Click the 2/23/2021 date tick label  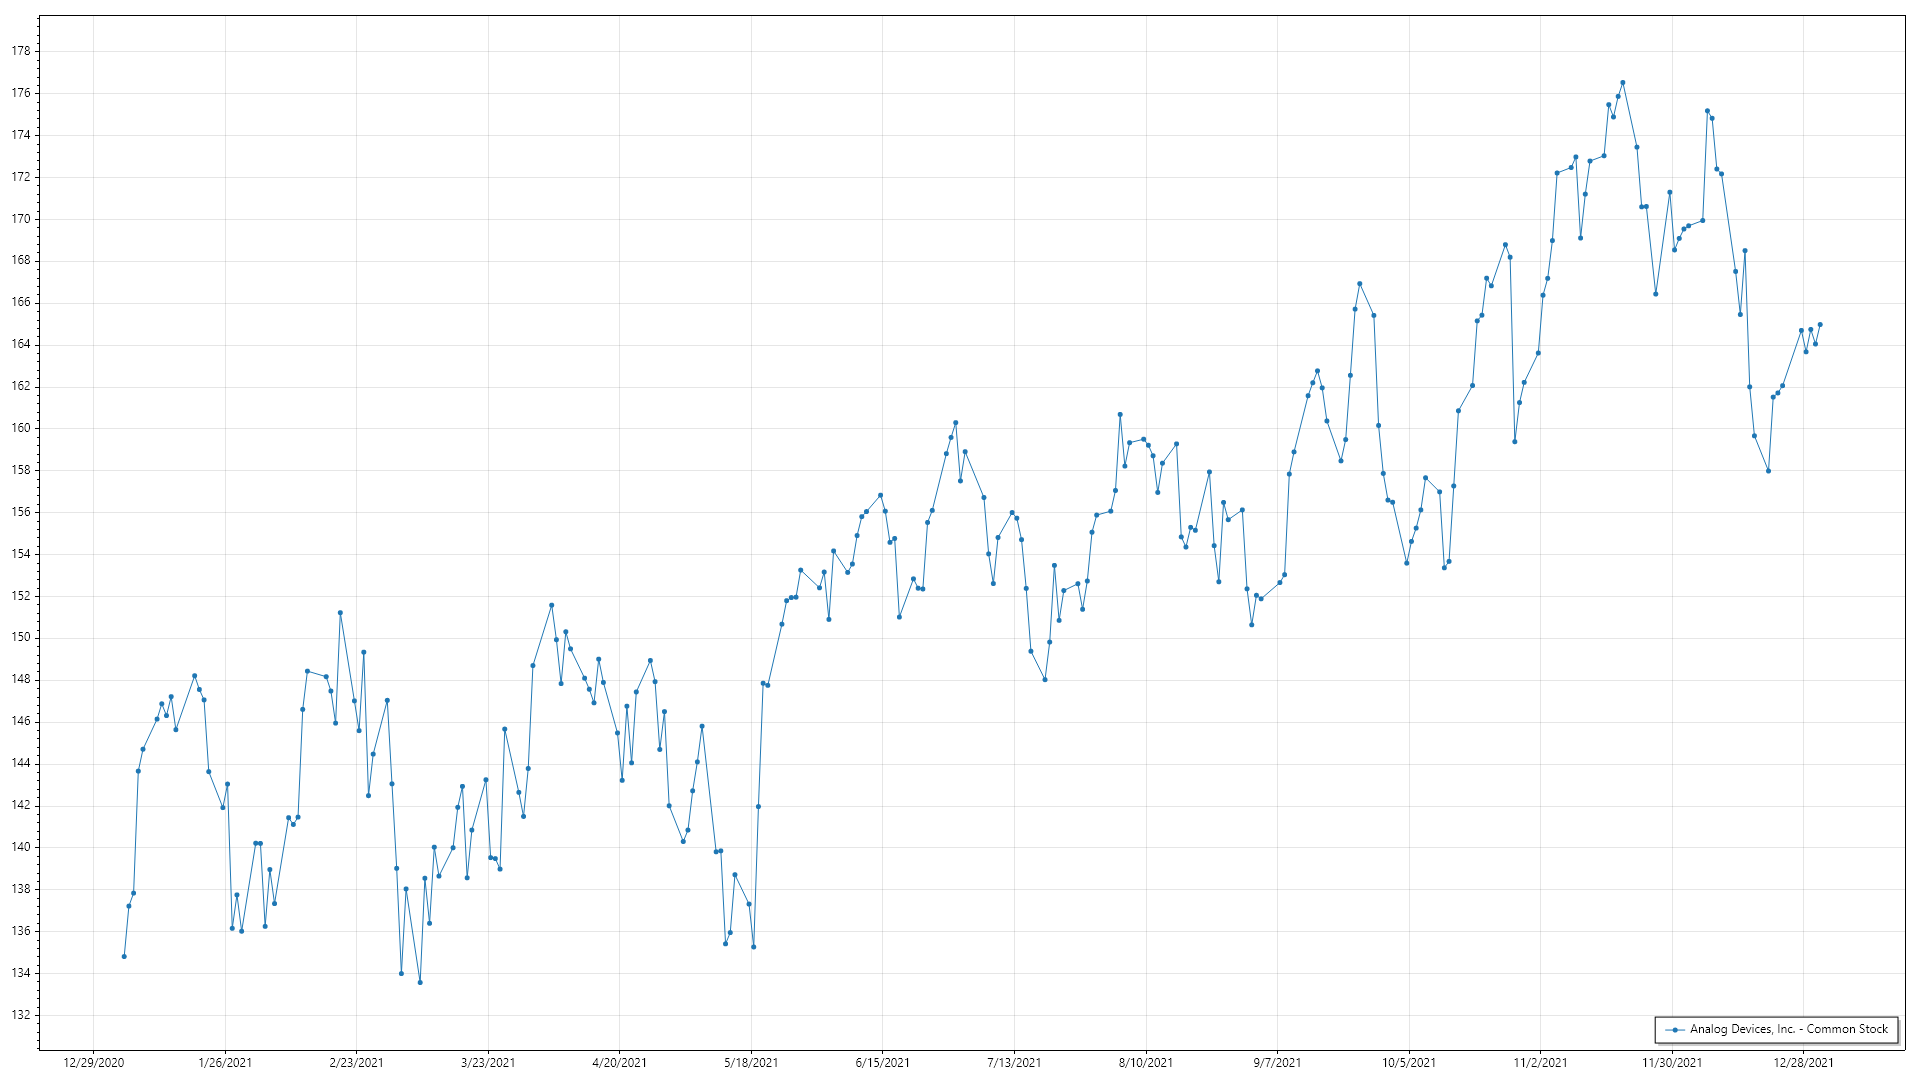point(357,1062)
